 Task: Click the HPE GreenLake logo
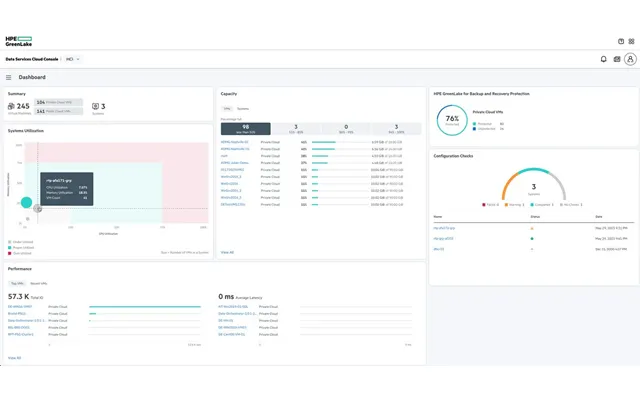[x=19, y=41]
